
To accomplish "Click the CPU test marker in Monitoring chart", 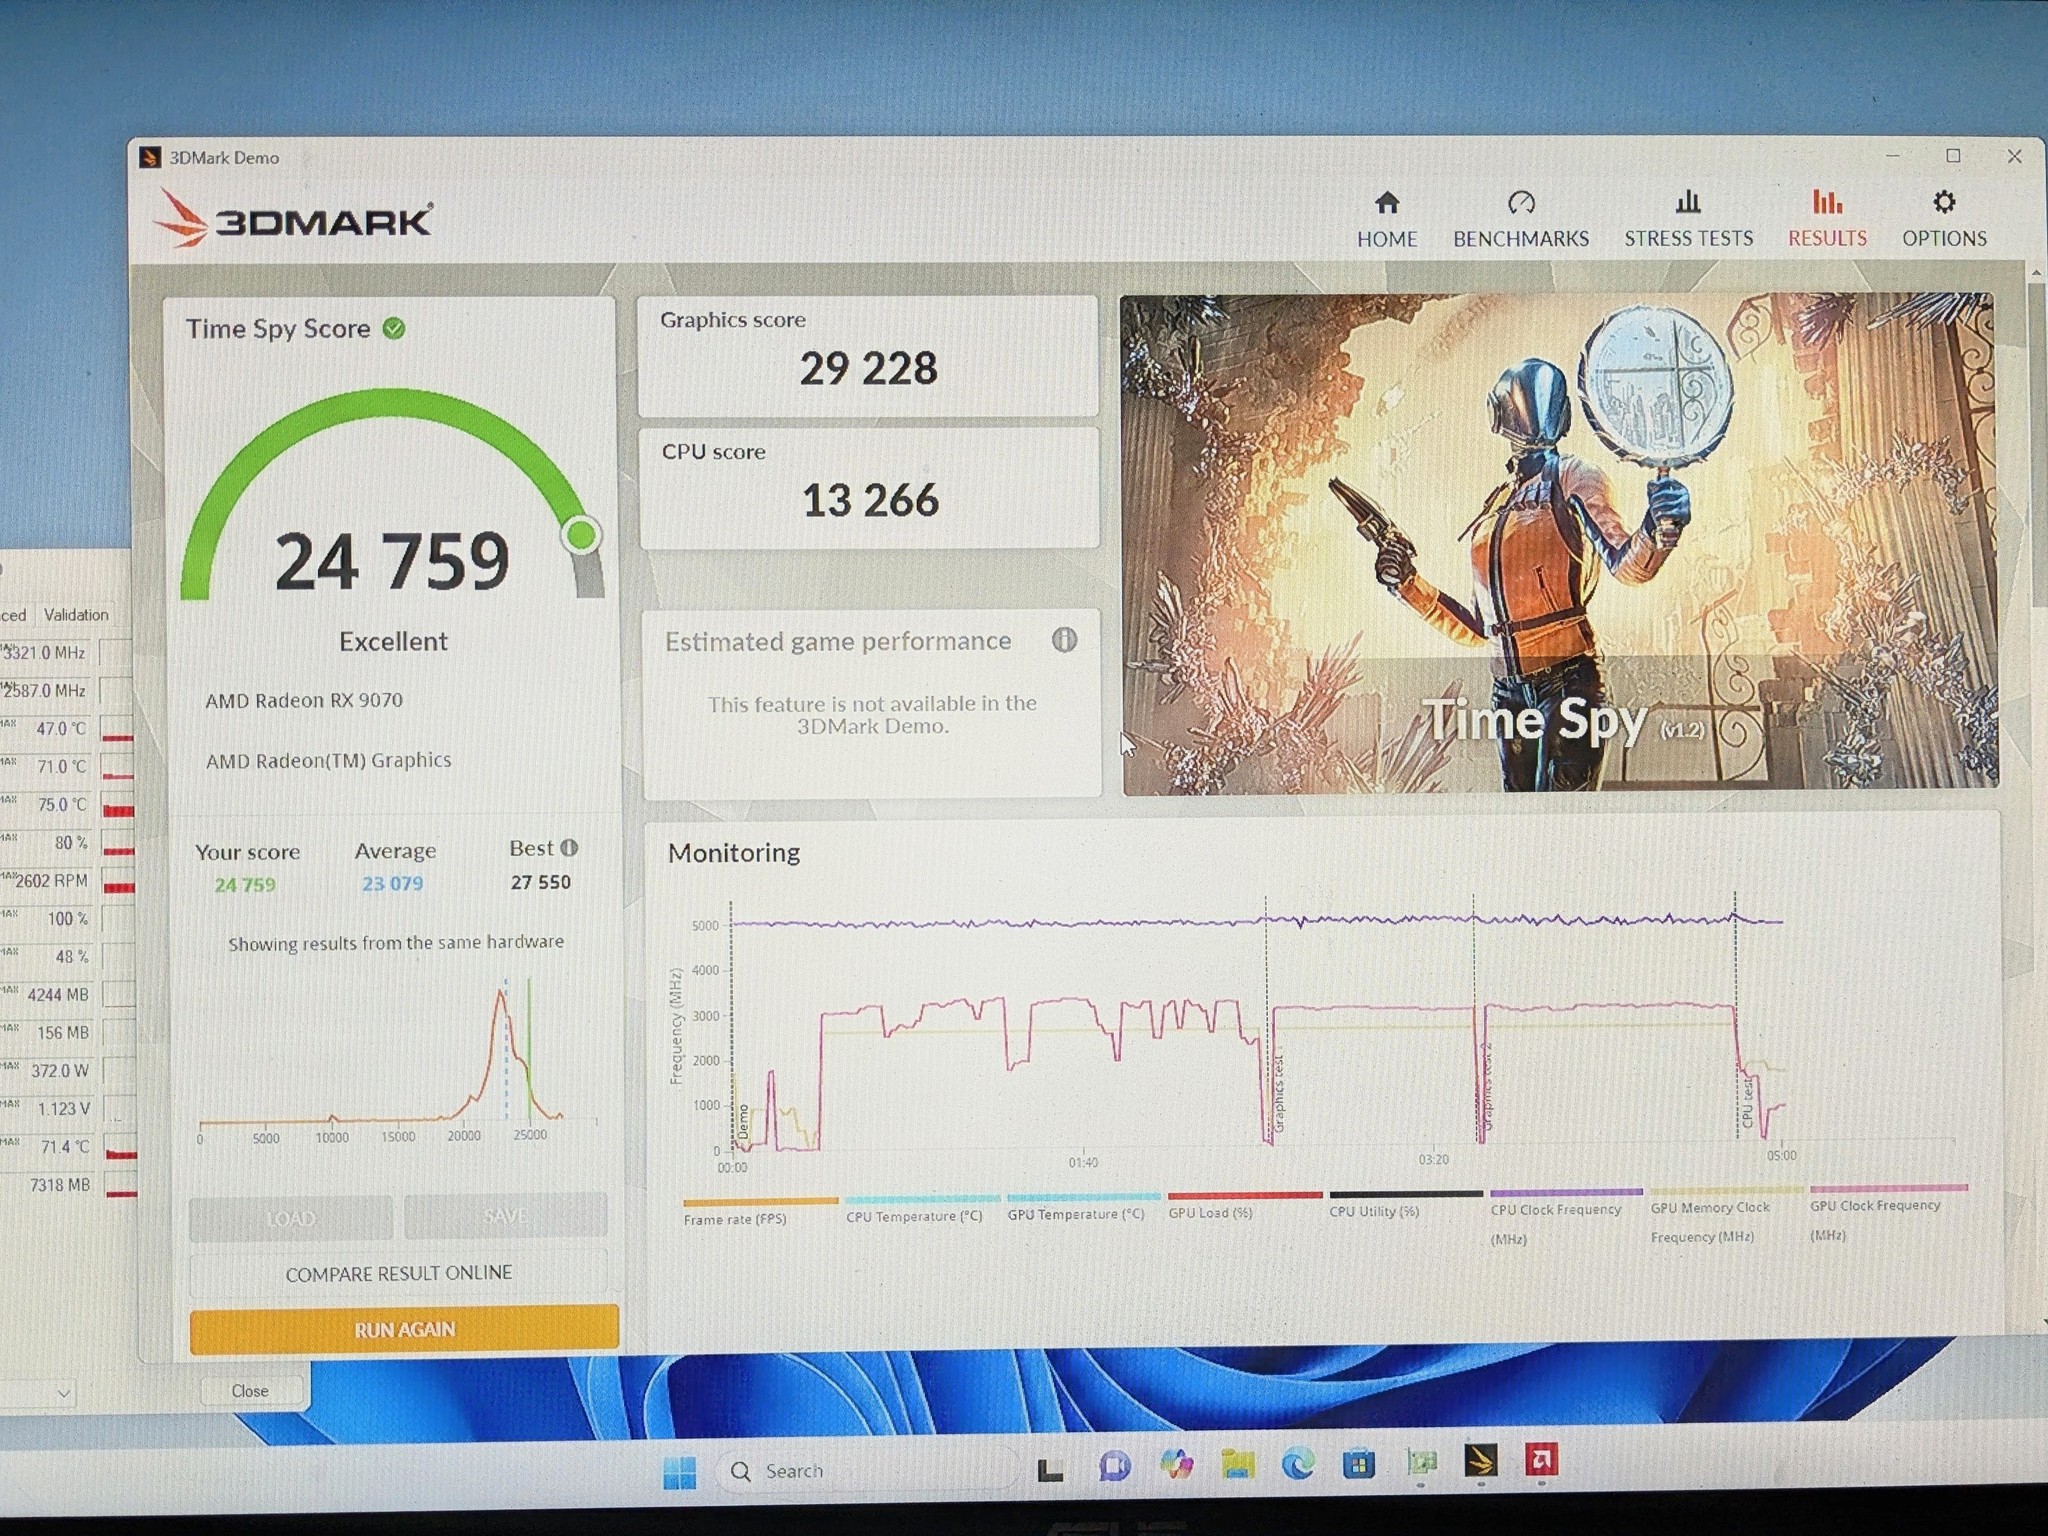I will pos(1747,1103).
